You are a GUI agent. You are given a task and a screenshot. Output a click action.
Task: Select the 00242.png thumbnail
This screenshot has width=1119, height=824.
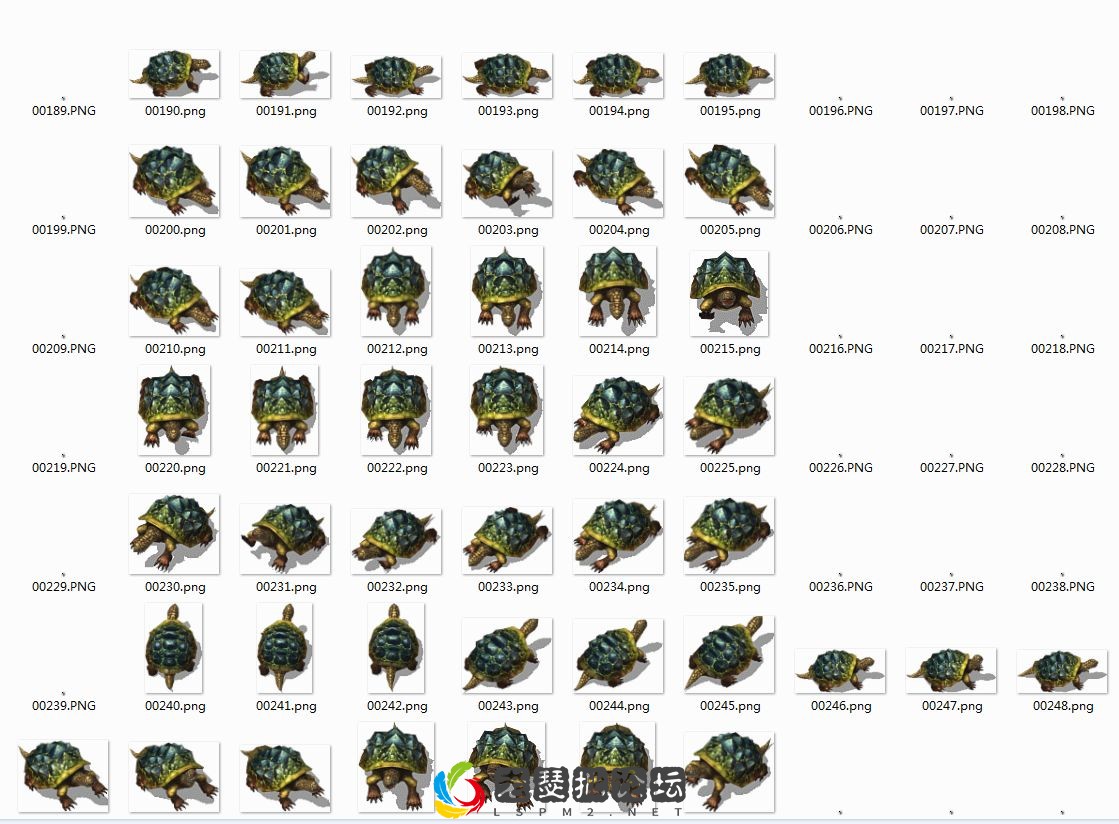(396, 648)
